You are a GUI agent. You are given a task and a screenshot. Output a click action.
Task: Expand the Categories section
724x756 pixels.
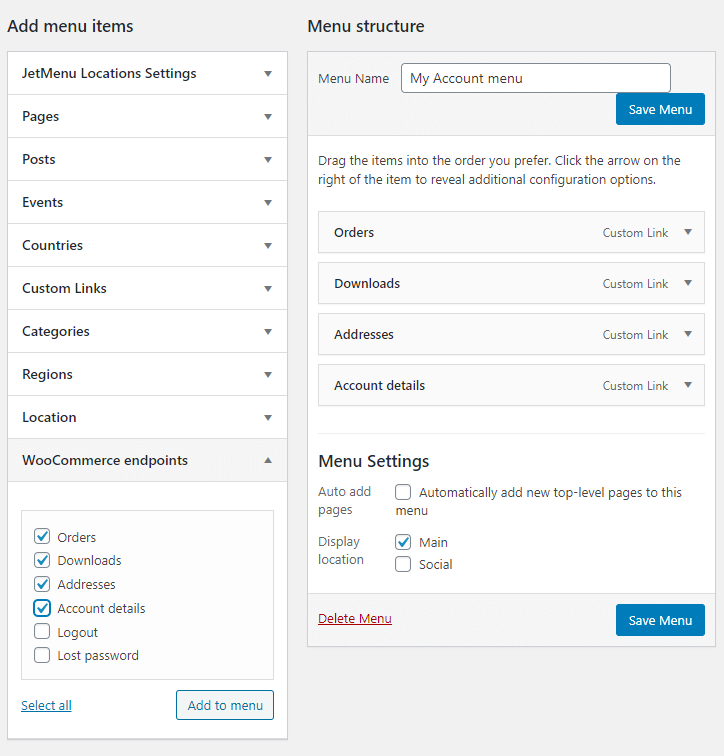(x=147, y=331)
